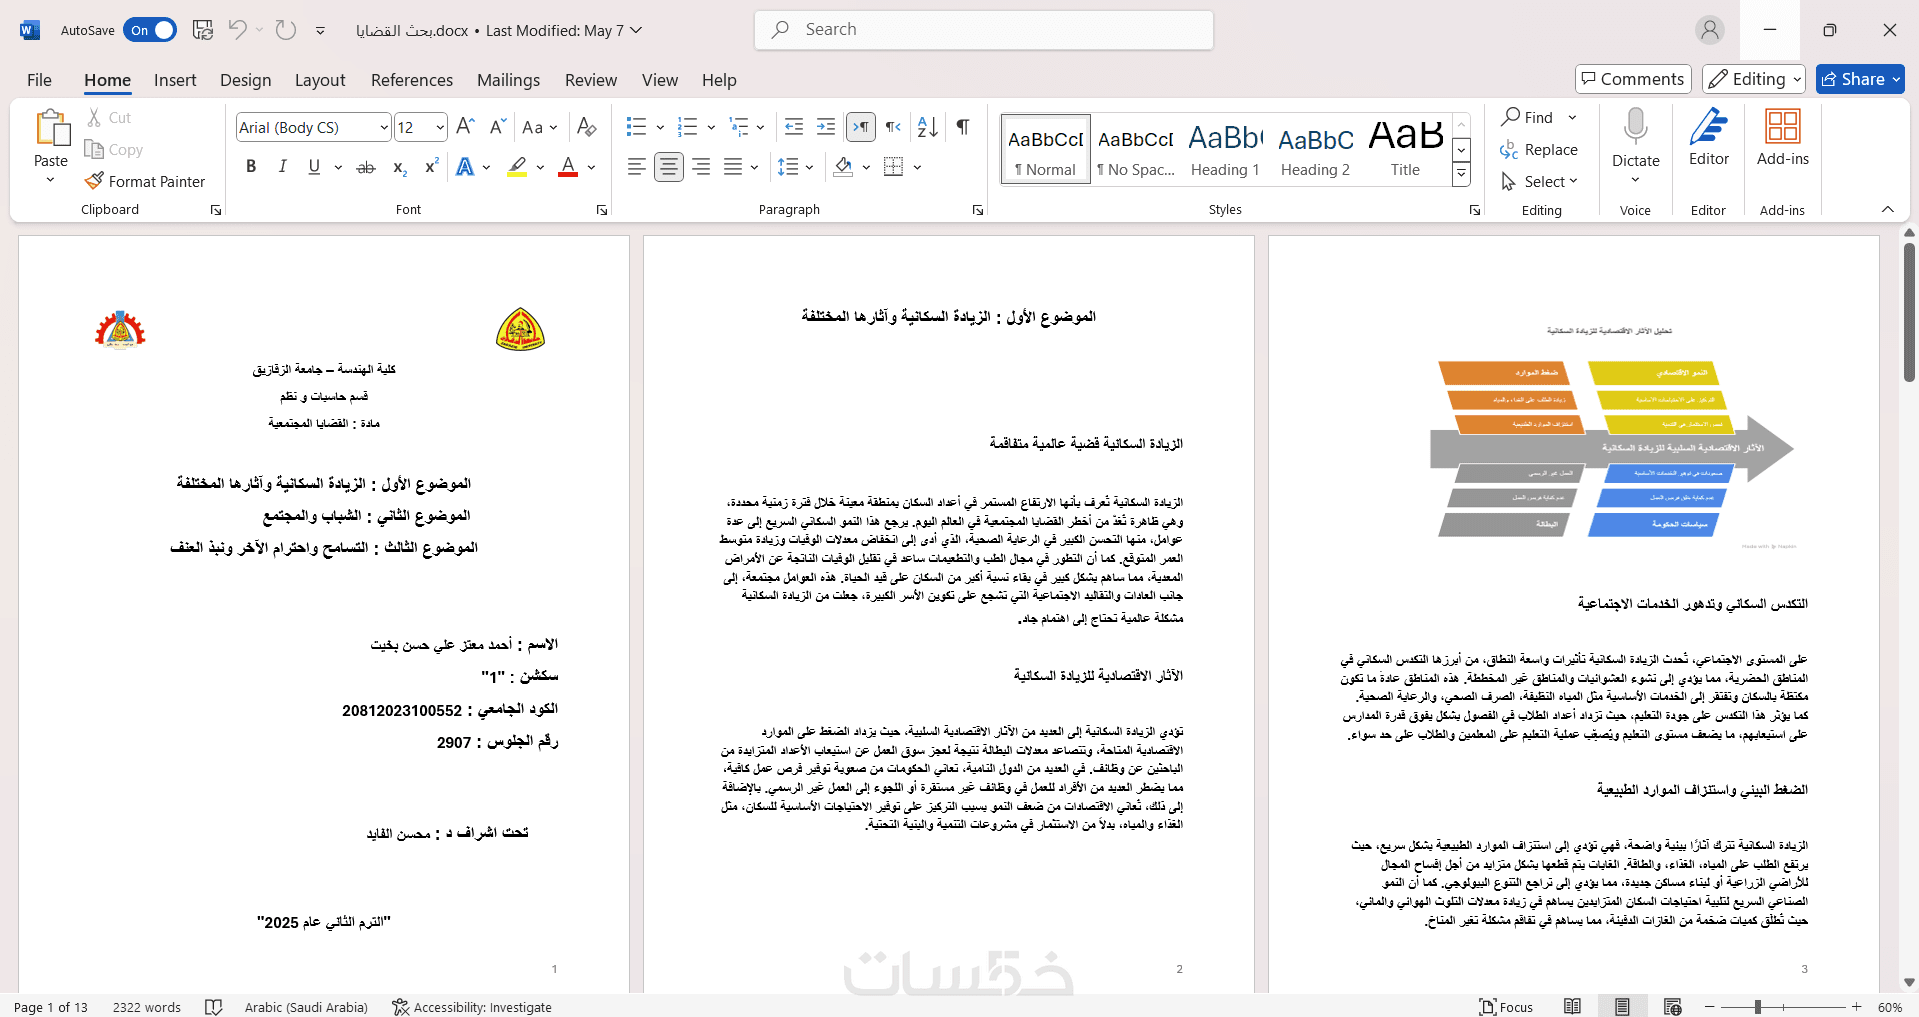Toggle Underline formatting
This screenshot has width=1919, height=1017.
point(314,167)
